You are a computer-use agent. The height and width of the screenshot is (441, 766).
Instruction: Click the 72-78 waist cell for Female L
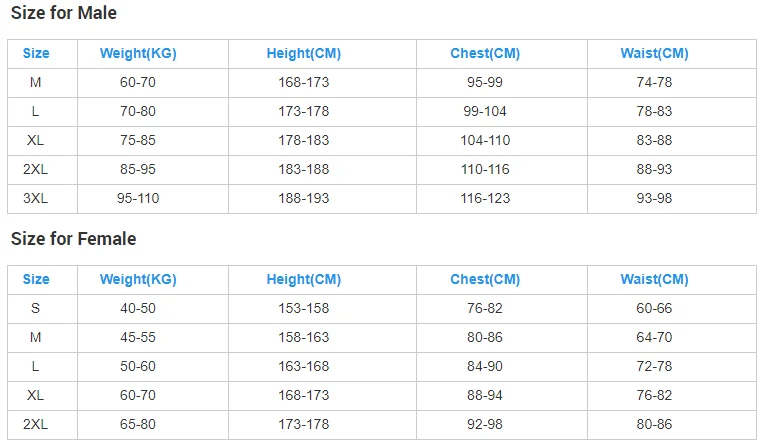pyautogui.click(x=654, y=367)
